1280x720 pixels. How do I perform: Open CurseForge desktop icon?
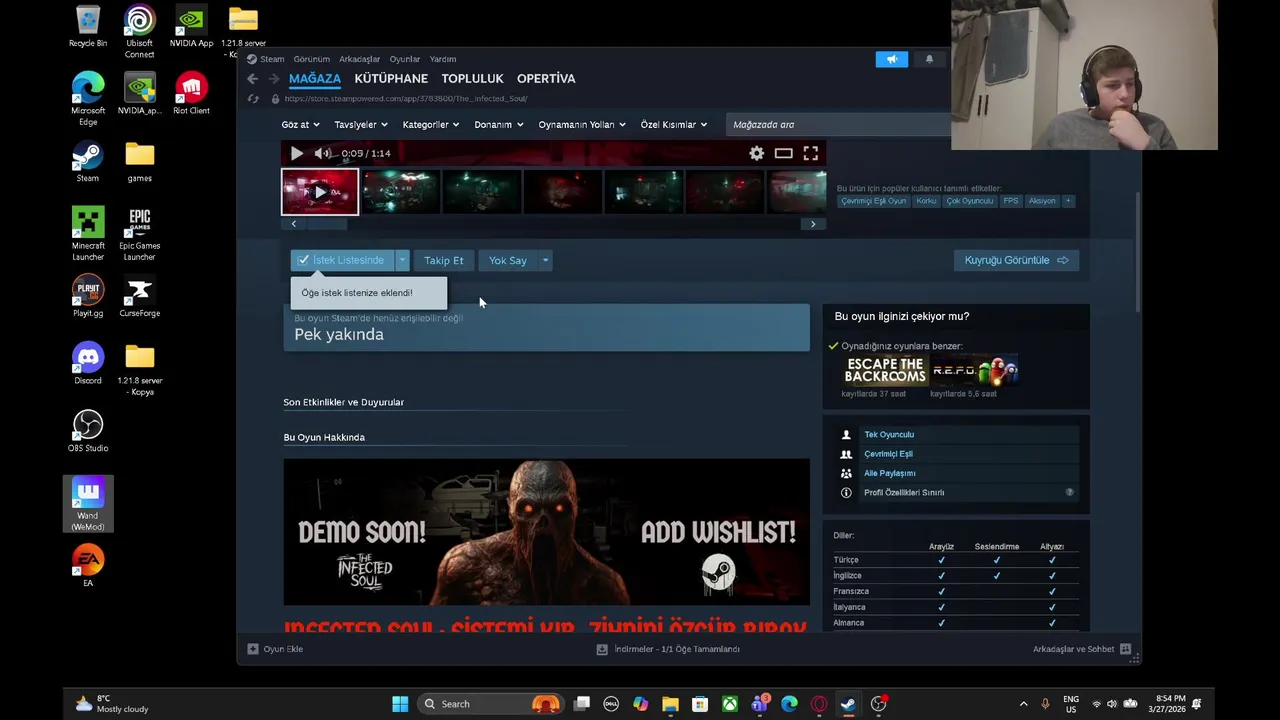click(x=140, y=296)
